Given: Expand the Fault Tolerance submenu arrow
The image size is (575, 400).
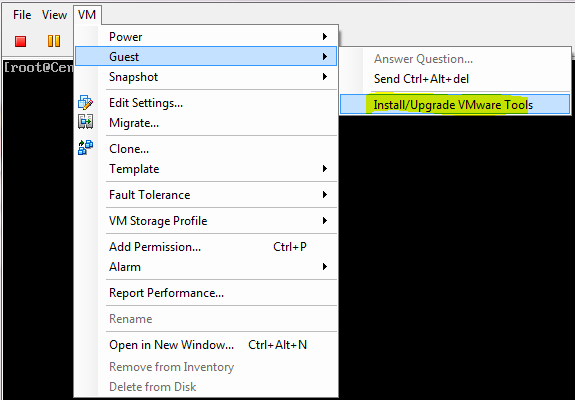Looking at the screenshot, I should click(325, 195).
